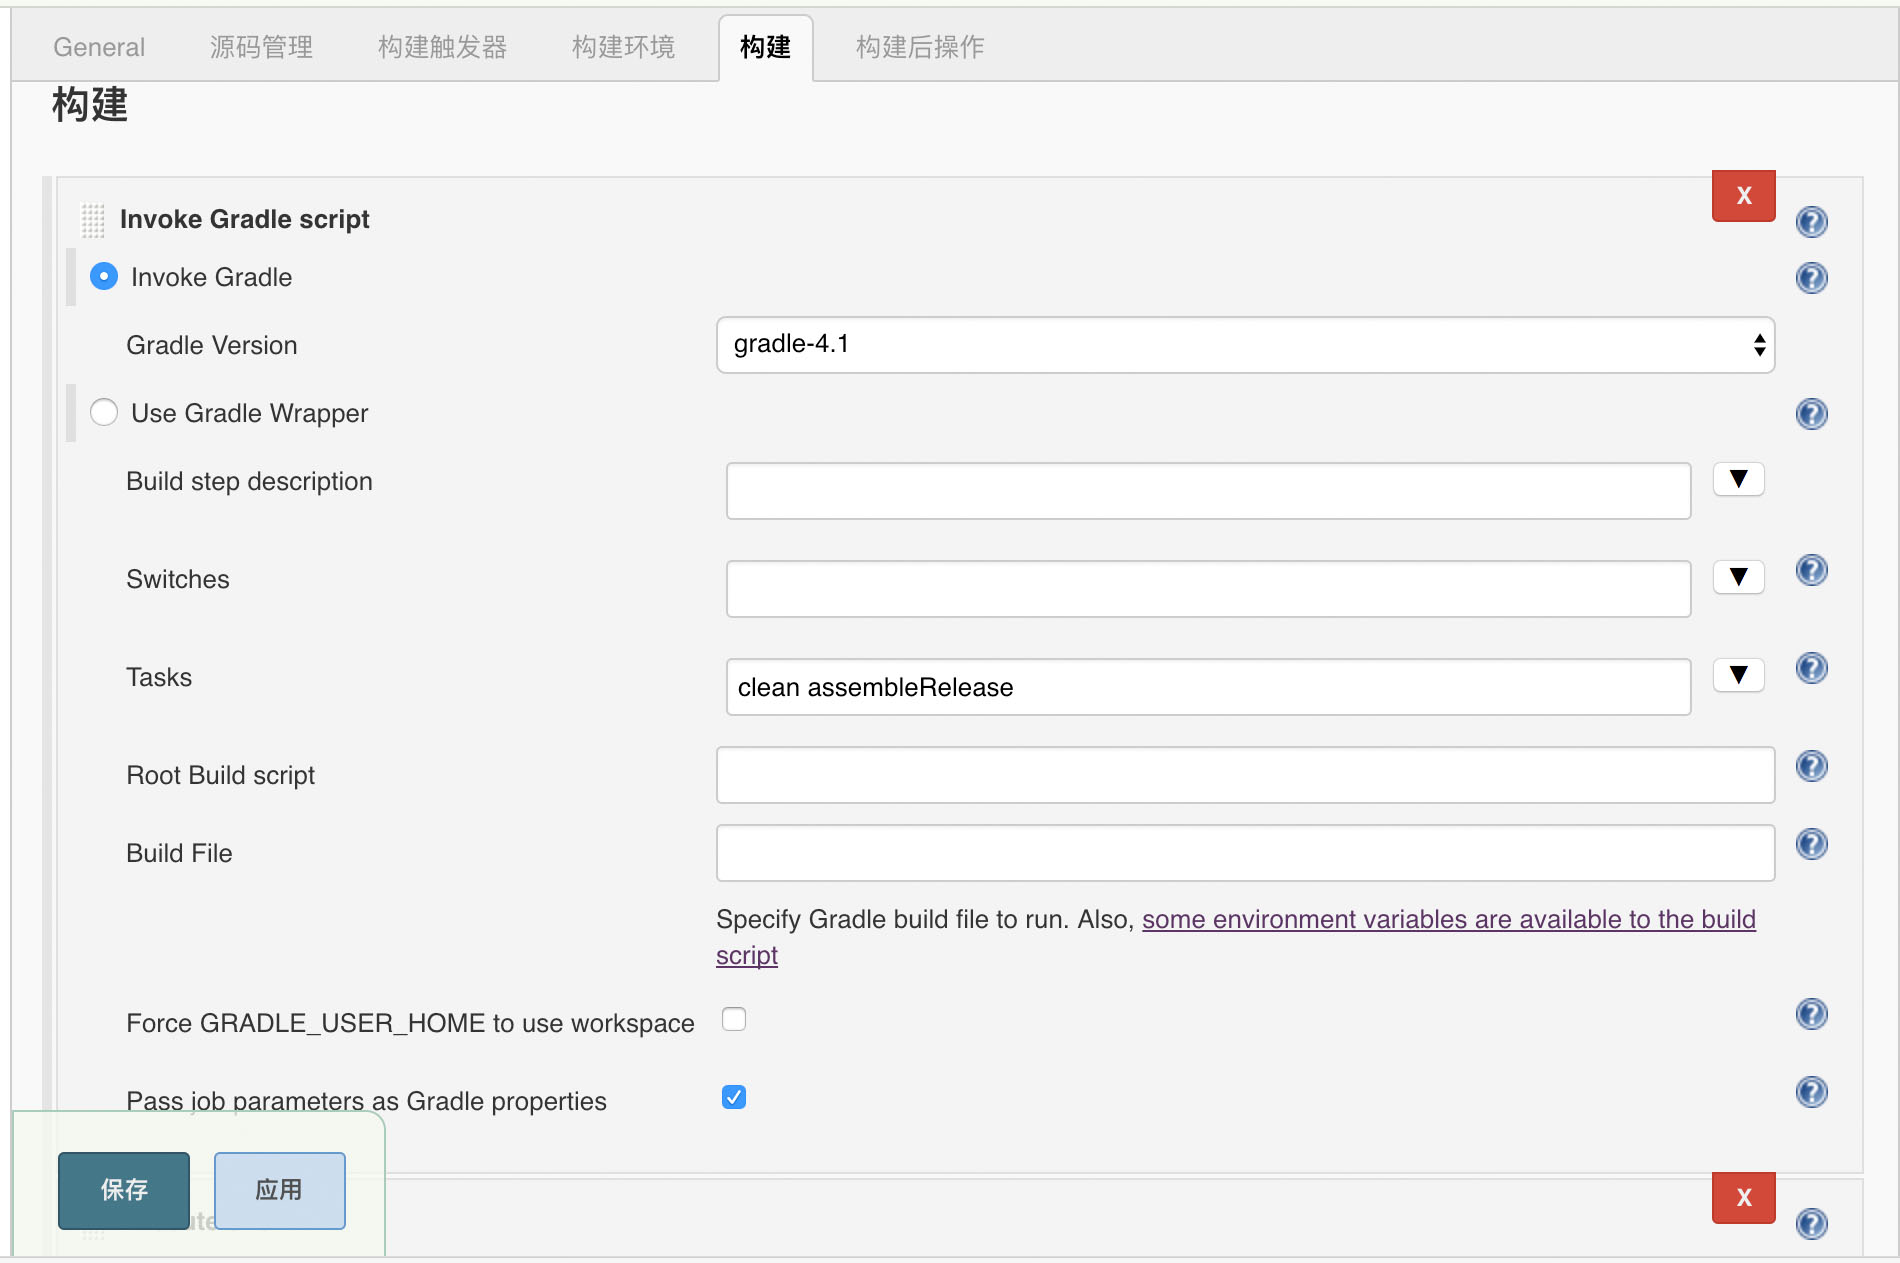1900x1263 pixels.
Task: Enable Force GRADLE_USER_HOME to use workspace
Action: [x=734, y=1019]
